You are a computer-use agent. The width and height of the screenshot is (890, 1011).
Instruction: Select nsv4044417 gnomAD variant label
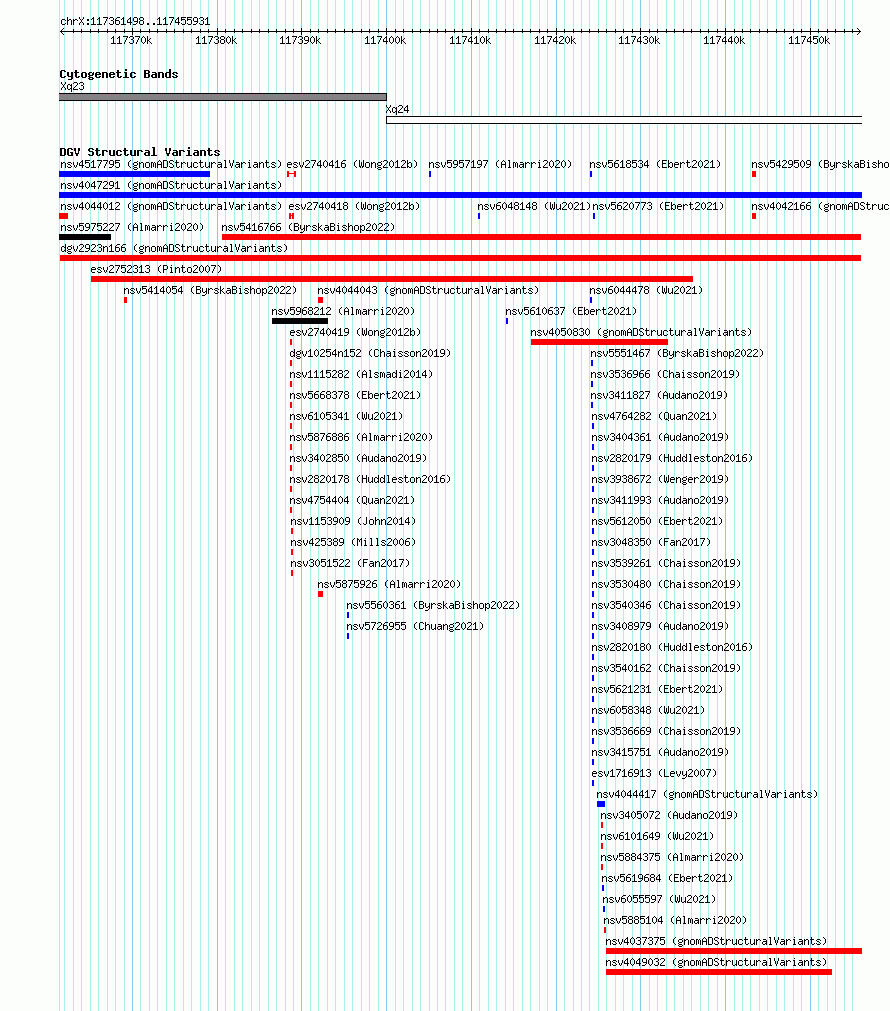click(707, 794)
